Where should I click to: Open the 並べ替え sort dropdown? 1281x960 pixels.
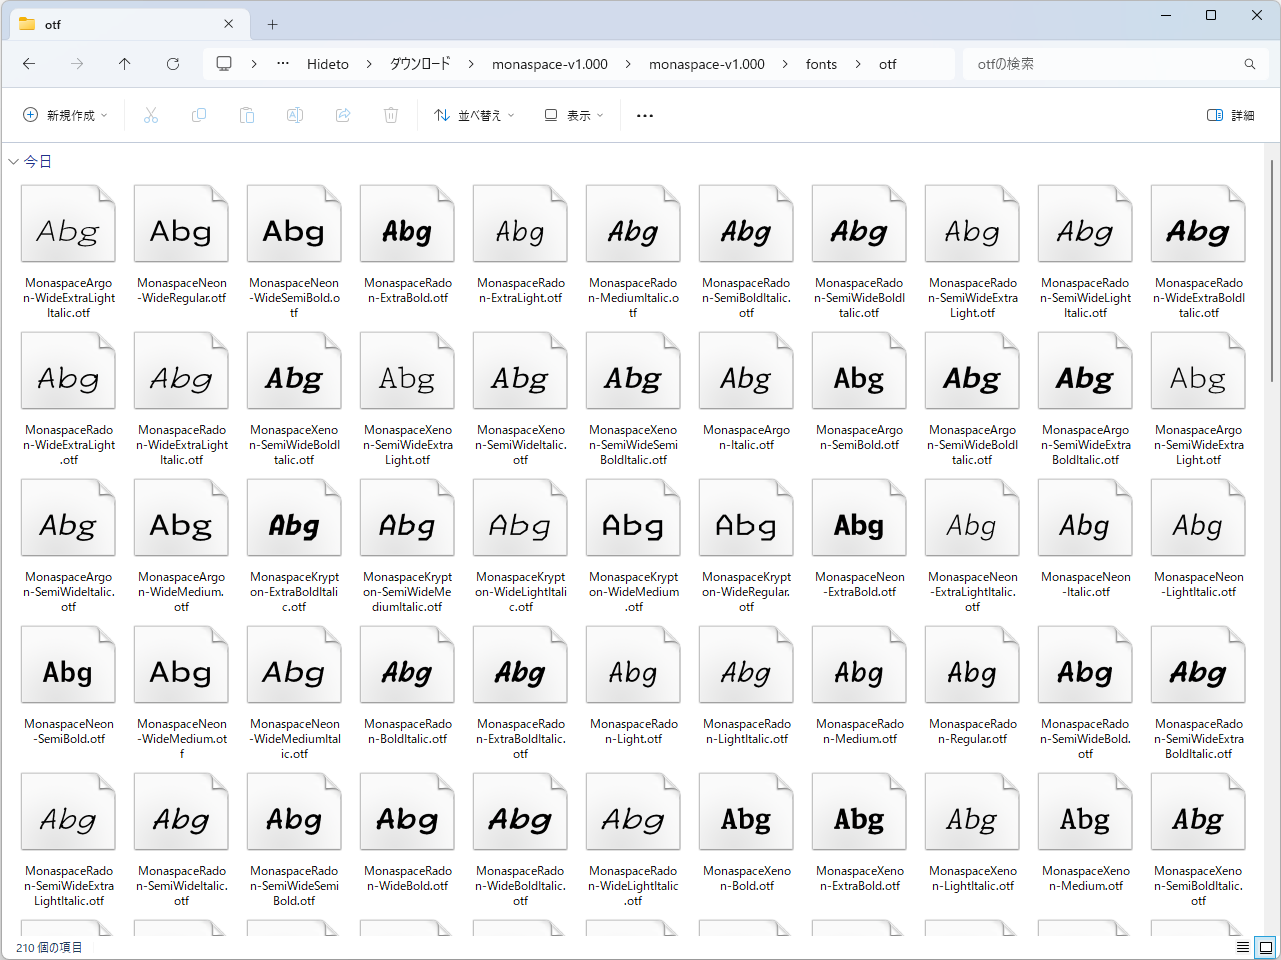point(473,115)
